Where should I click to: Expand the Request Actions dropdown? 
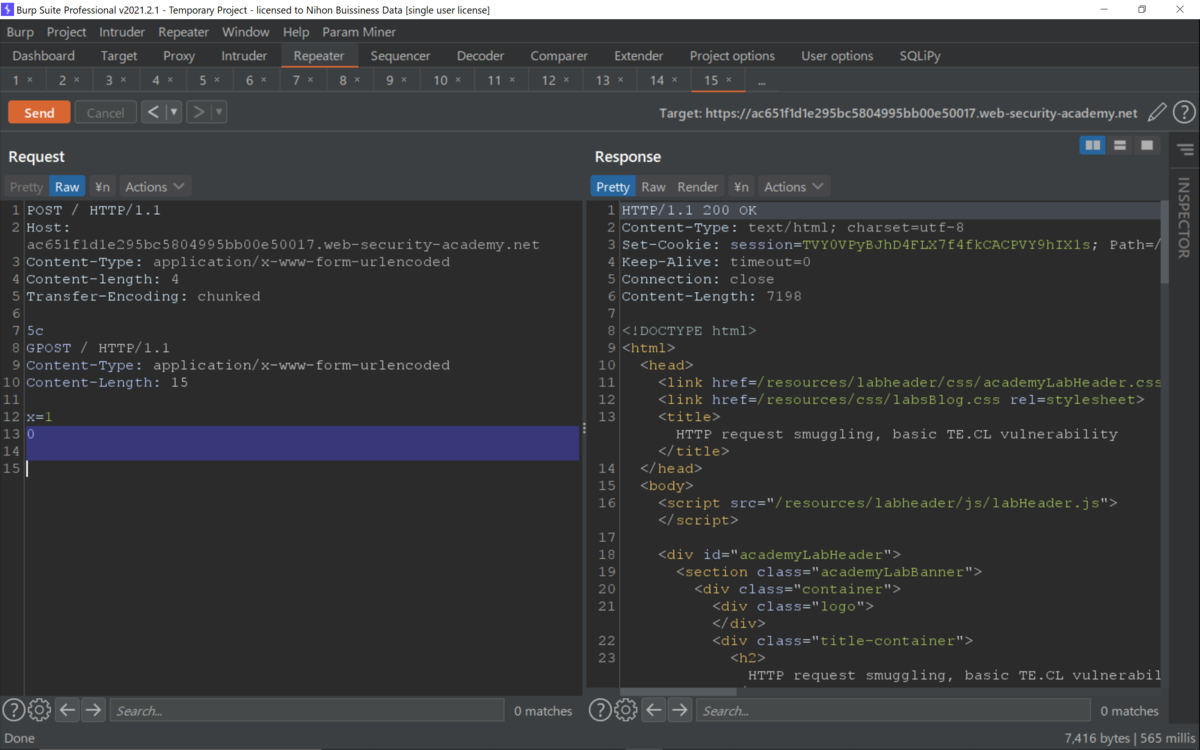(155, 187)
